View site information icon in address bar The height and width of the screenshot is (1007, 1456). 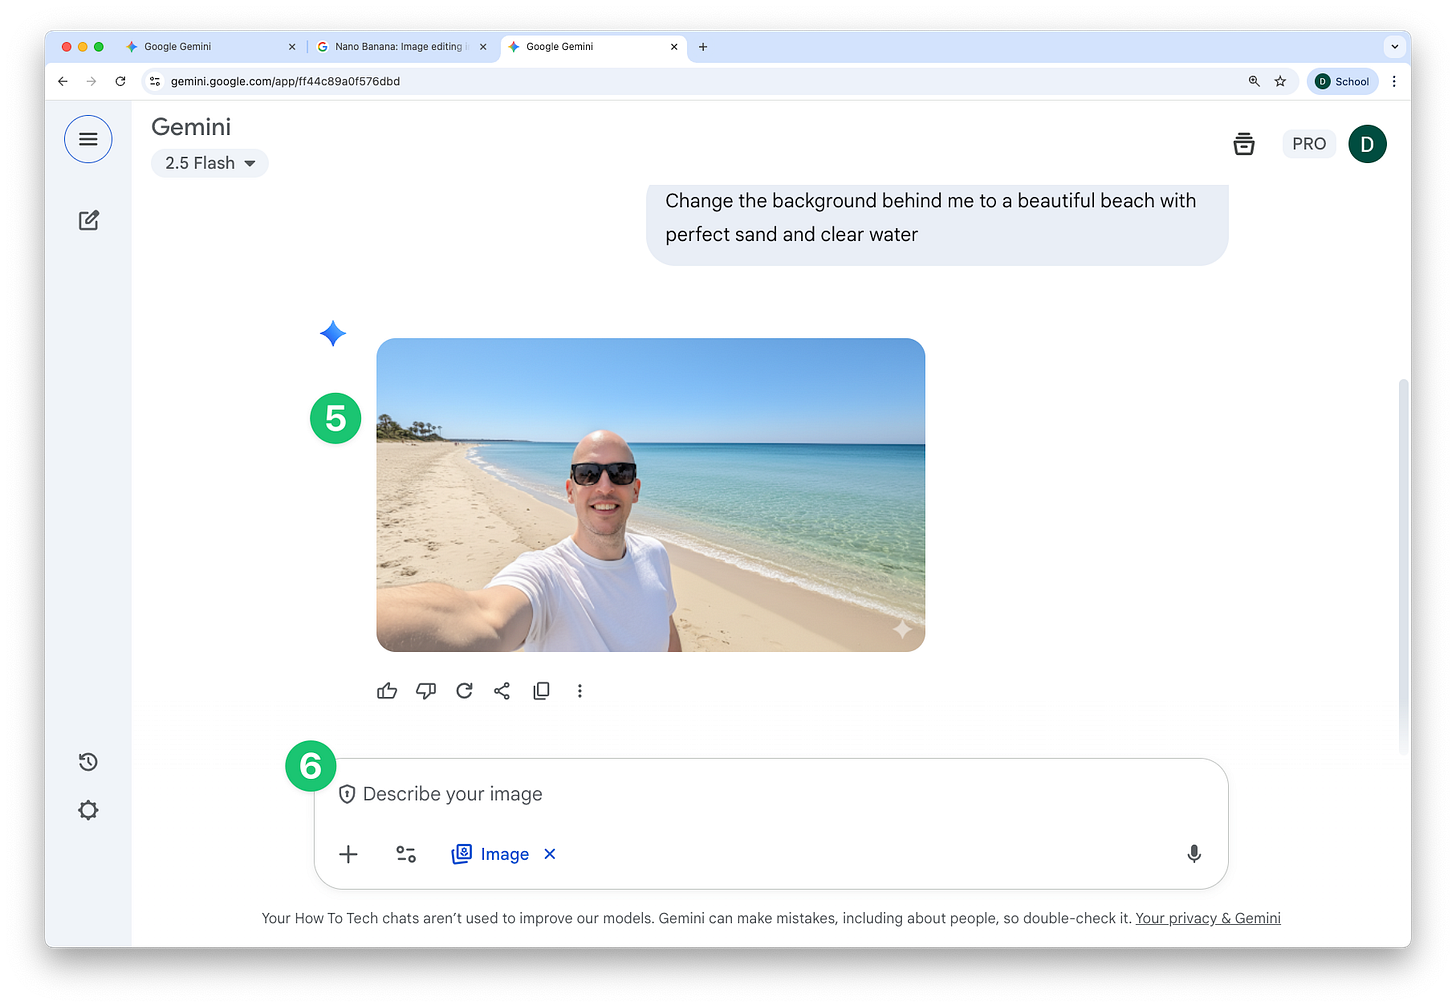tap(155, 82)
